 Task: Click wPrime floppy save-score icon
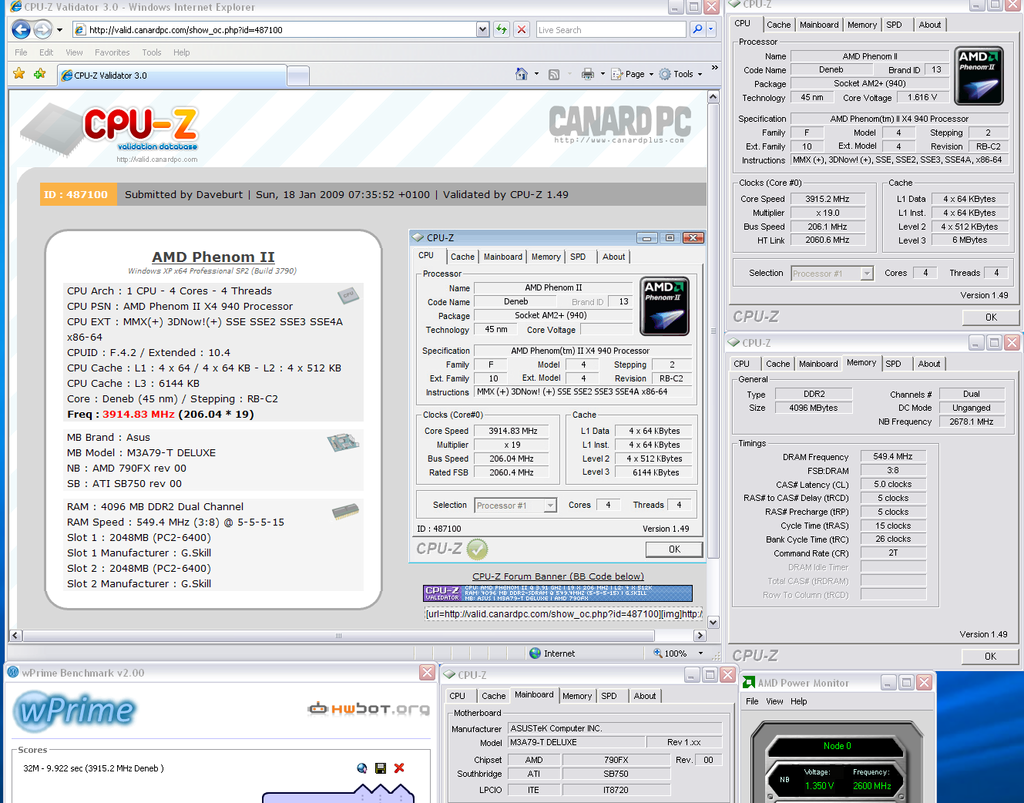(380, 768)
